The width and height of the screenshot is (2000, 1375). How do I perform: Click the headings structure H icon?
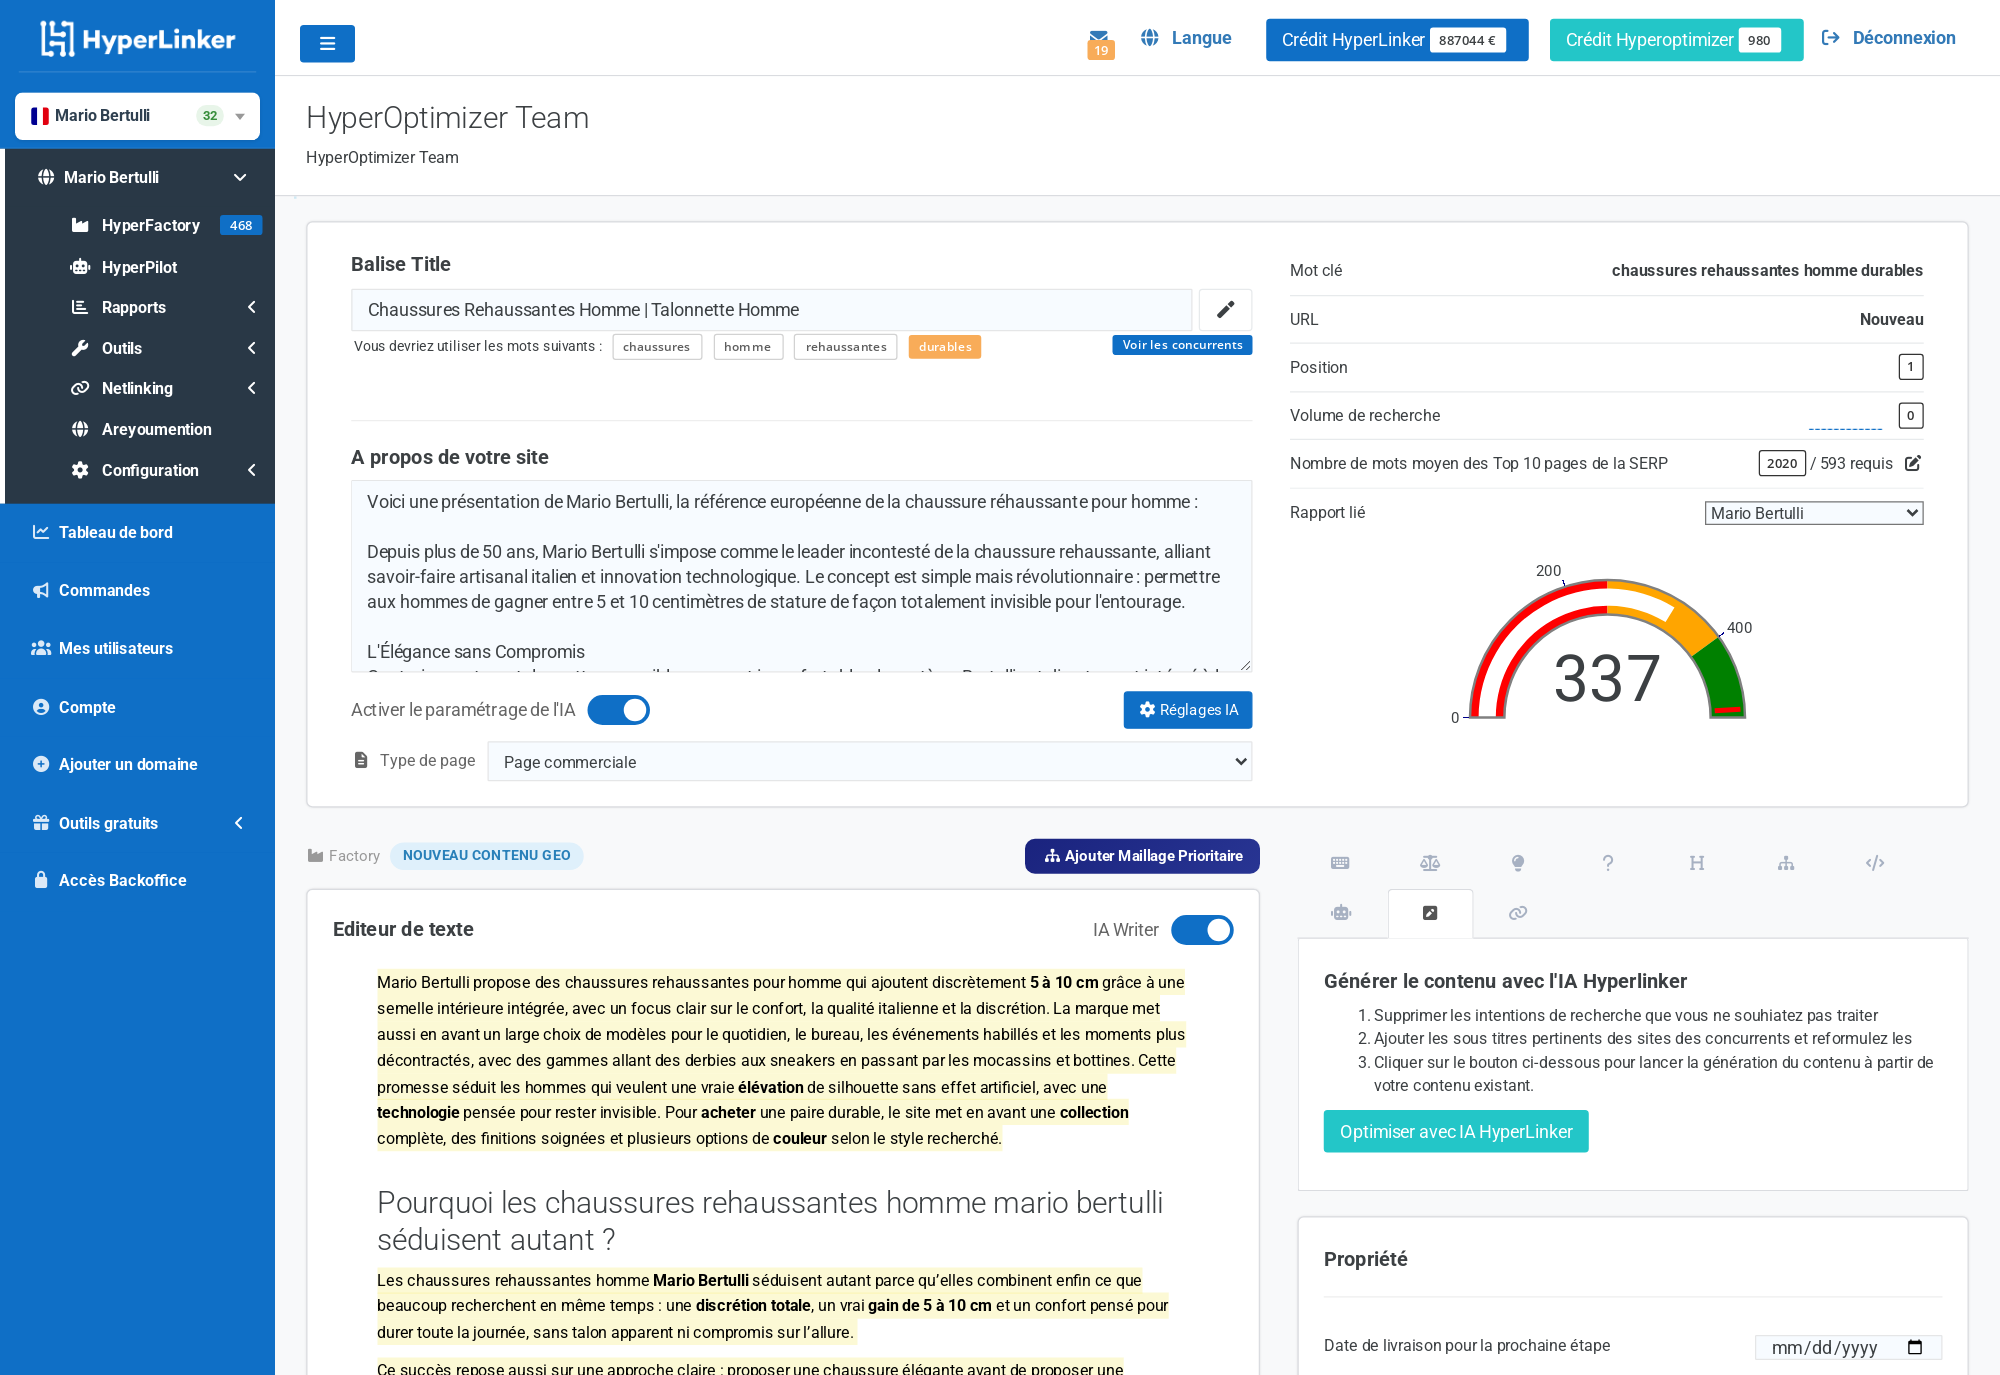tap(1697, 862)
